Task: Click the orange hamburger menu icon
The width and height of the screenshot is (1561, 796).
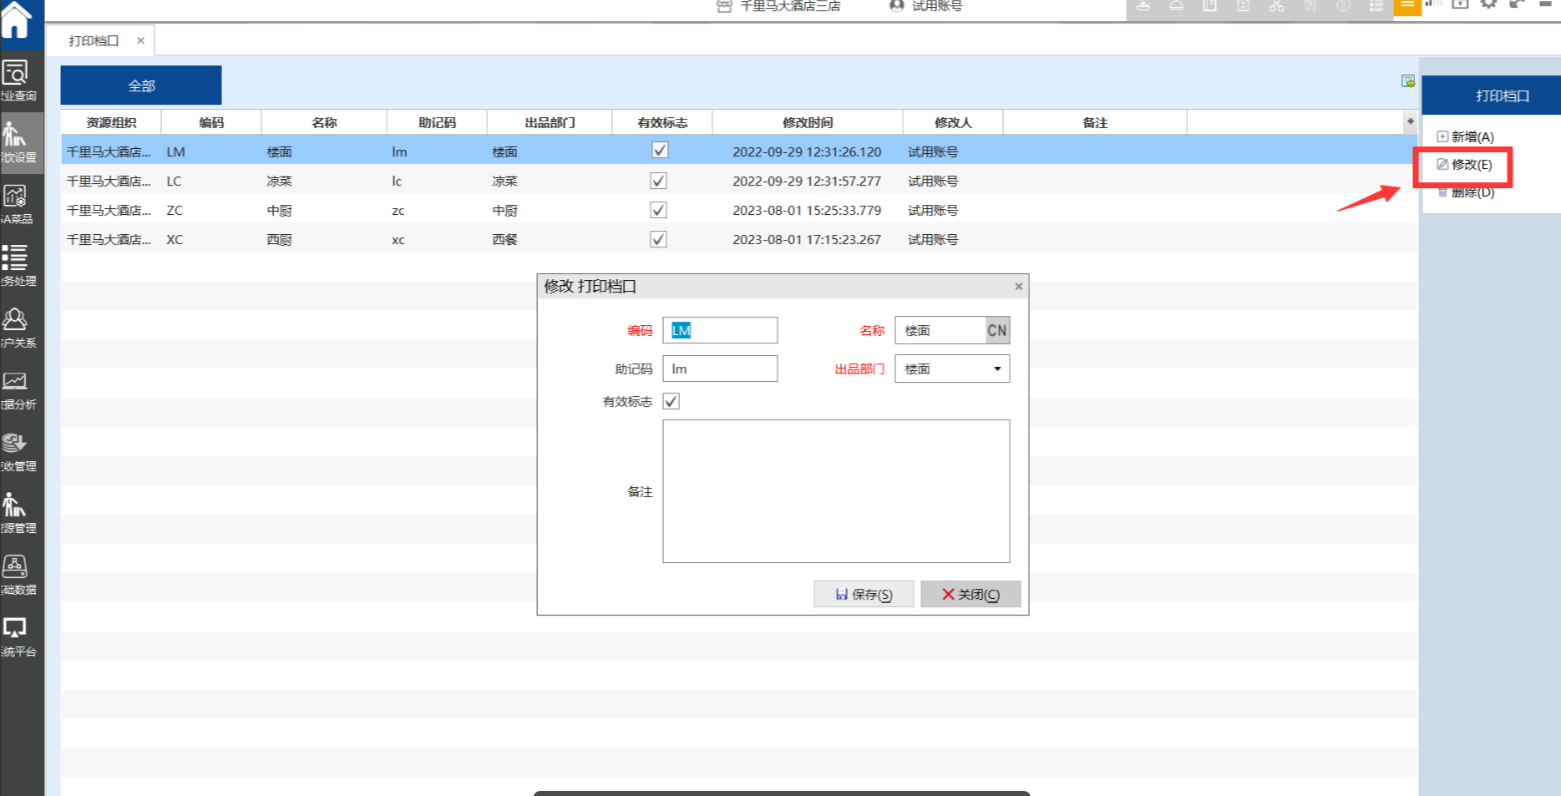Action: pyautogui.click(x=1407, y=5)
